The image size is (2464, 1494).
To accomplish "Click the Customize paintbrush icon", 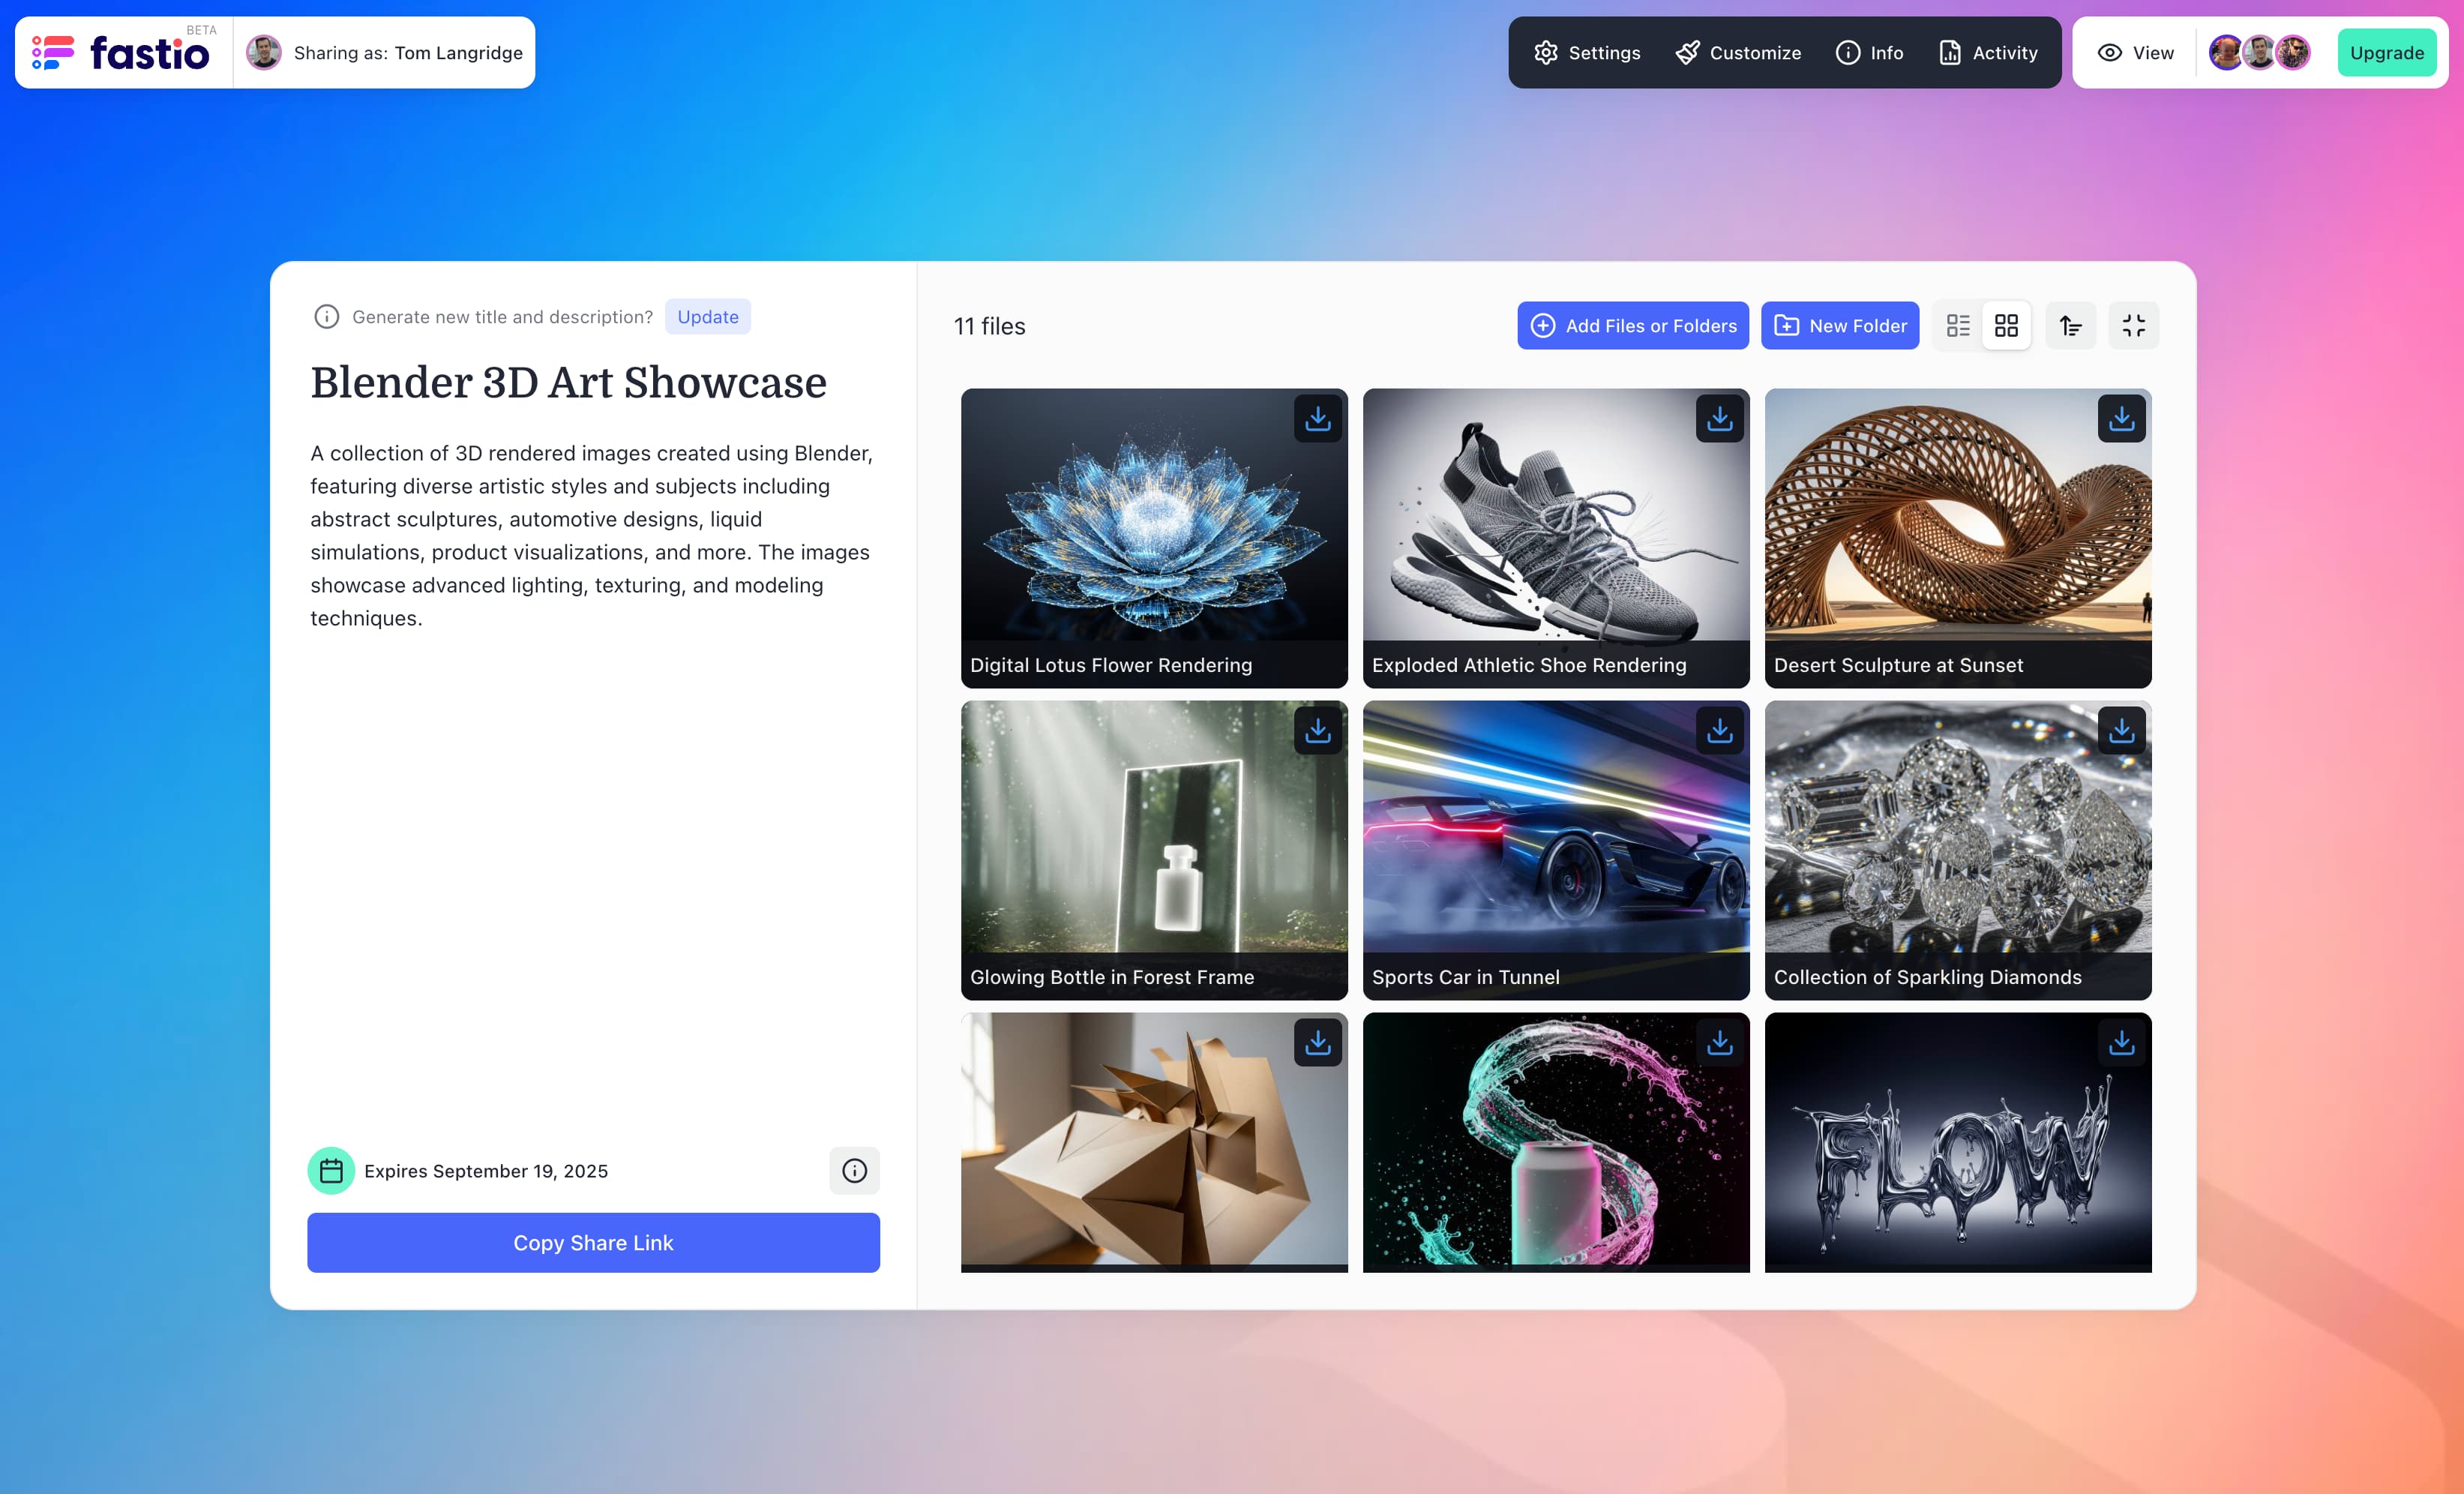I will (1688, 53).
